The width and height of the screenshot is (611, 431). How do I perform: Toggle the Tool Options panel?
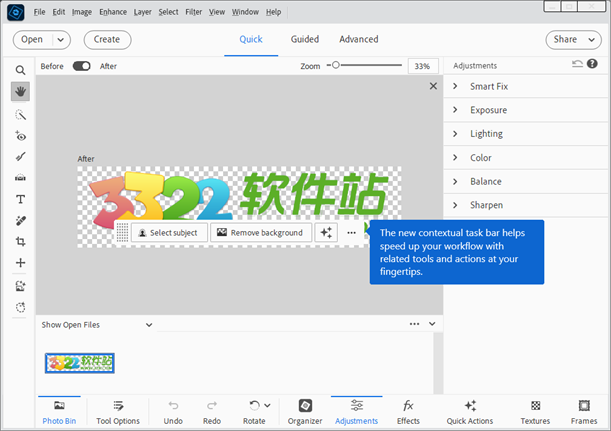118,411
